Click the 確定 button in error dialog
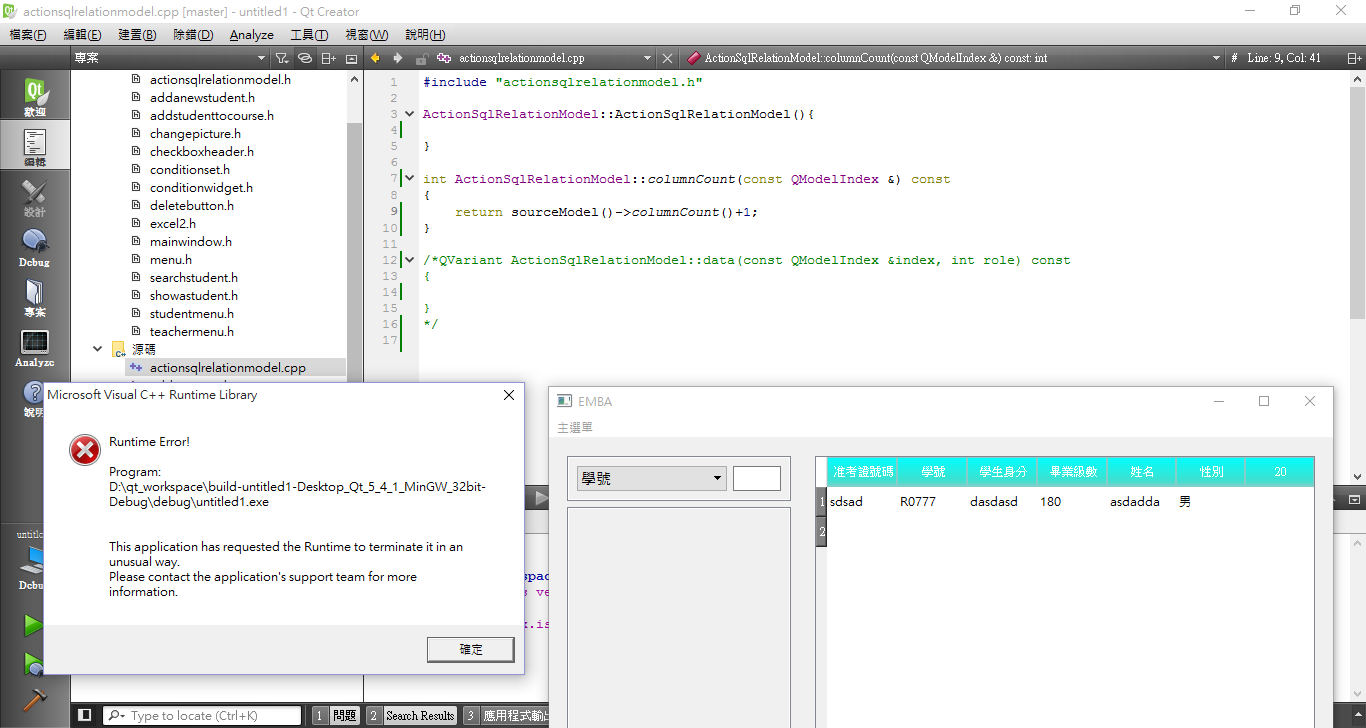1366x728 pixels. coord(471,650)
